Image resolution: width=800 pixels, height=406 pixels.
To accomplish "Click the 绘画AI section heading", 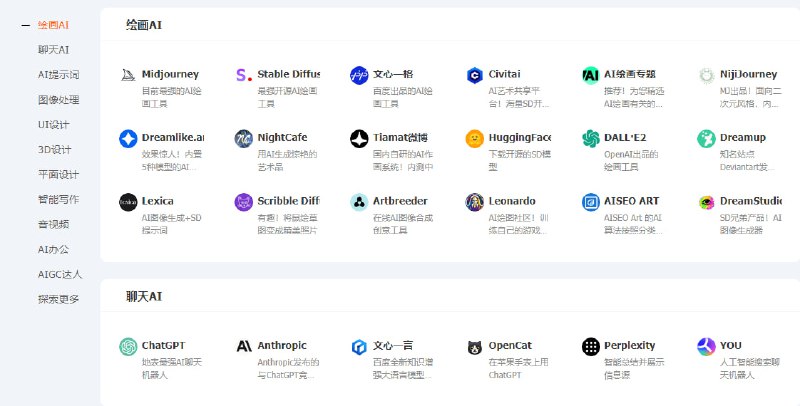I will tap(143, 25).
